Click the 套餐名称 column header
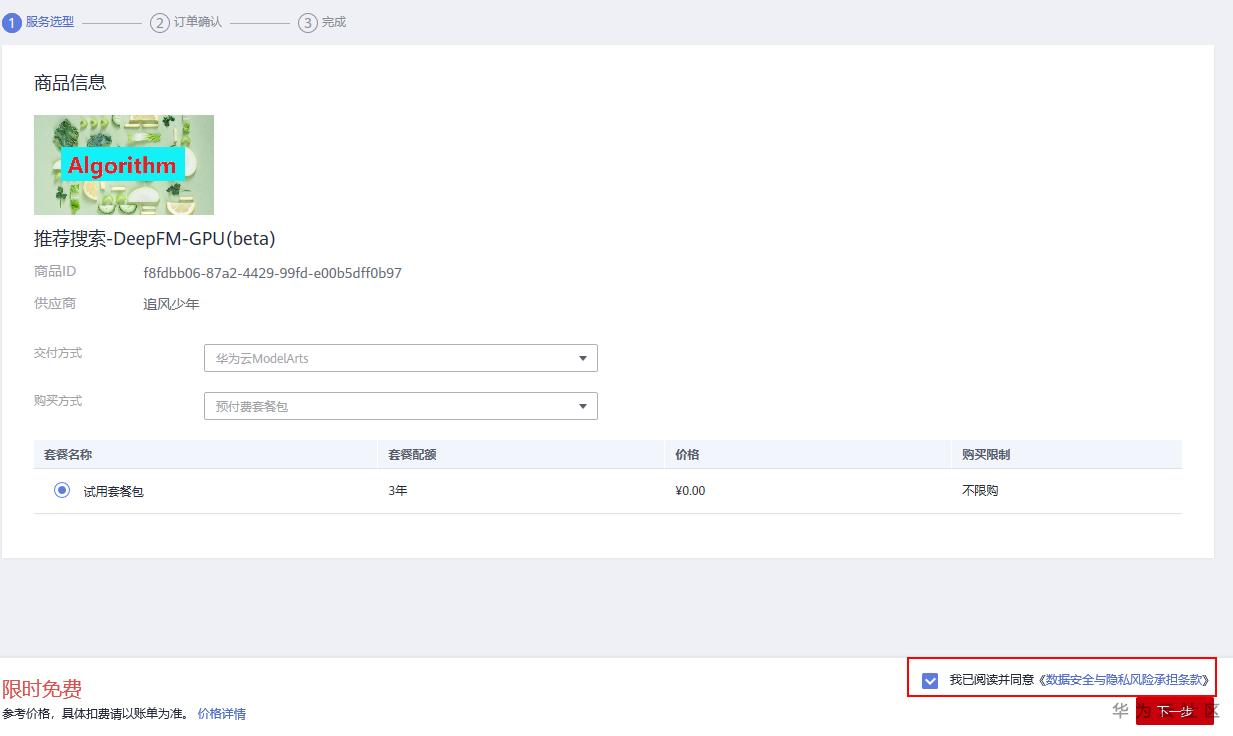The width and height of the screenshot is (1233, 736). (68, 454)
